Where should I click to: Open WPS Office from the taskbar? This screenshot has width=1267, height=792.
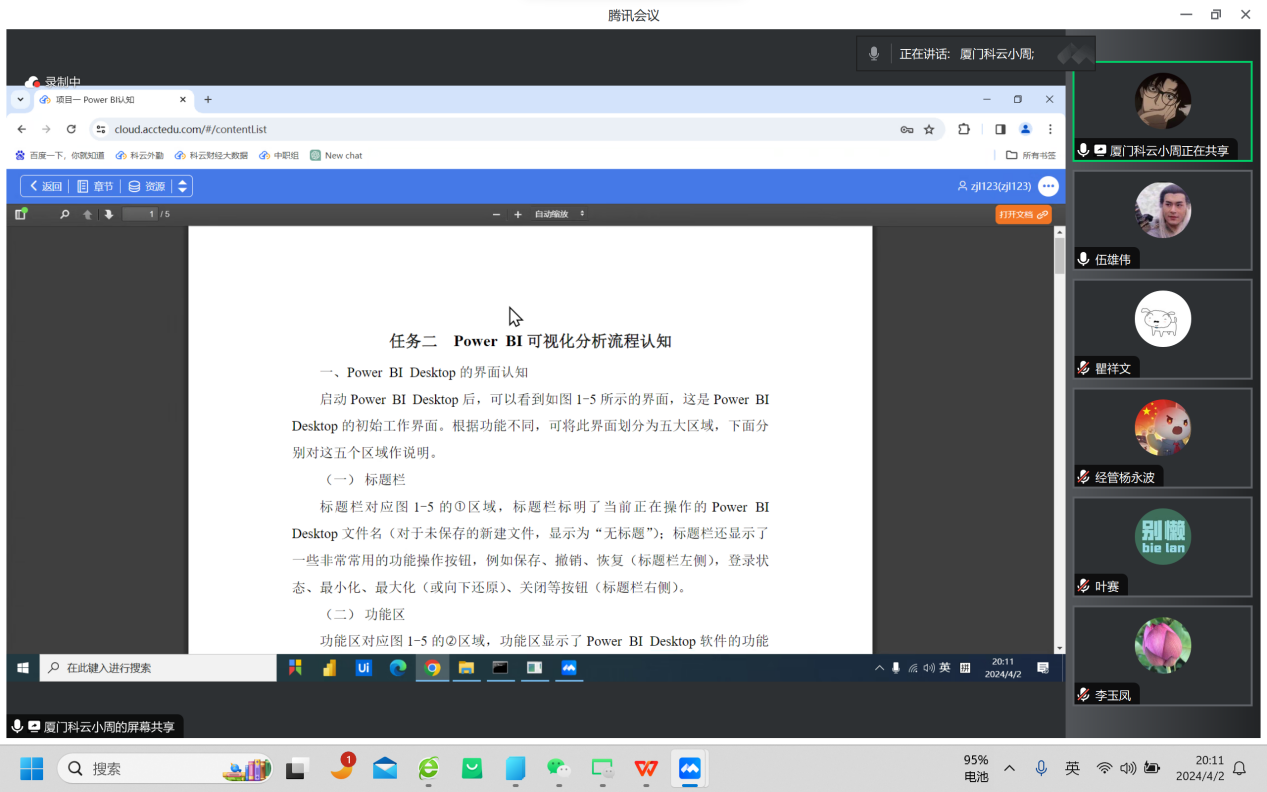pyautogui.click(x=646, y=768)
